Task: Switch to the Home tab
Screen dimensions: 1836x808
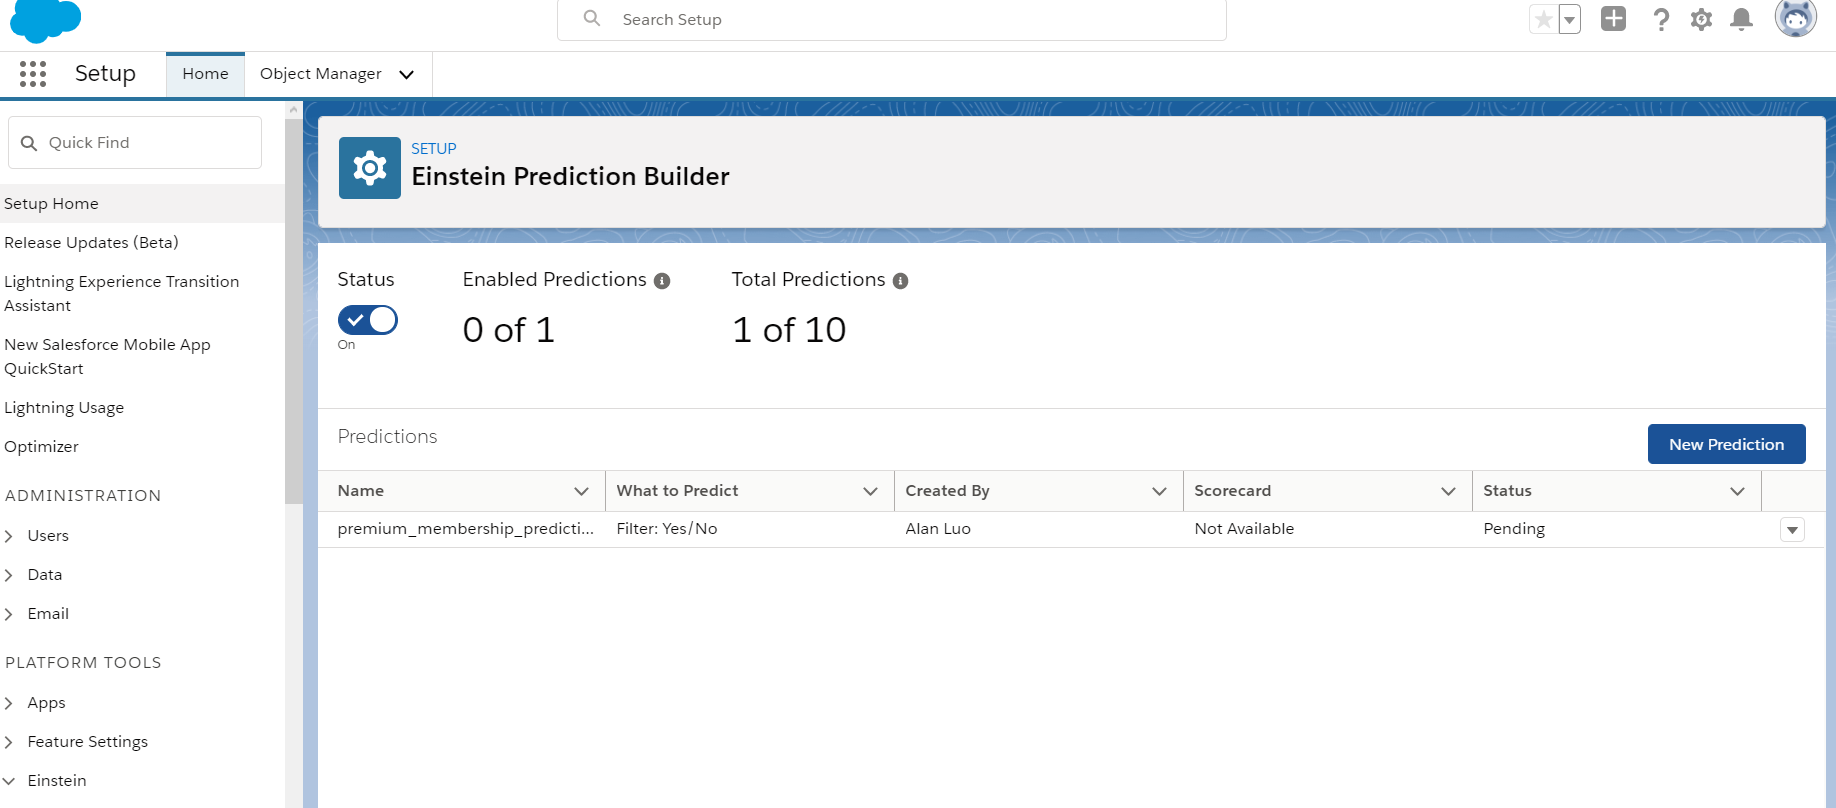Action: tap(205, 74)
